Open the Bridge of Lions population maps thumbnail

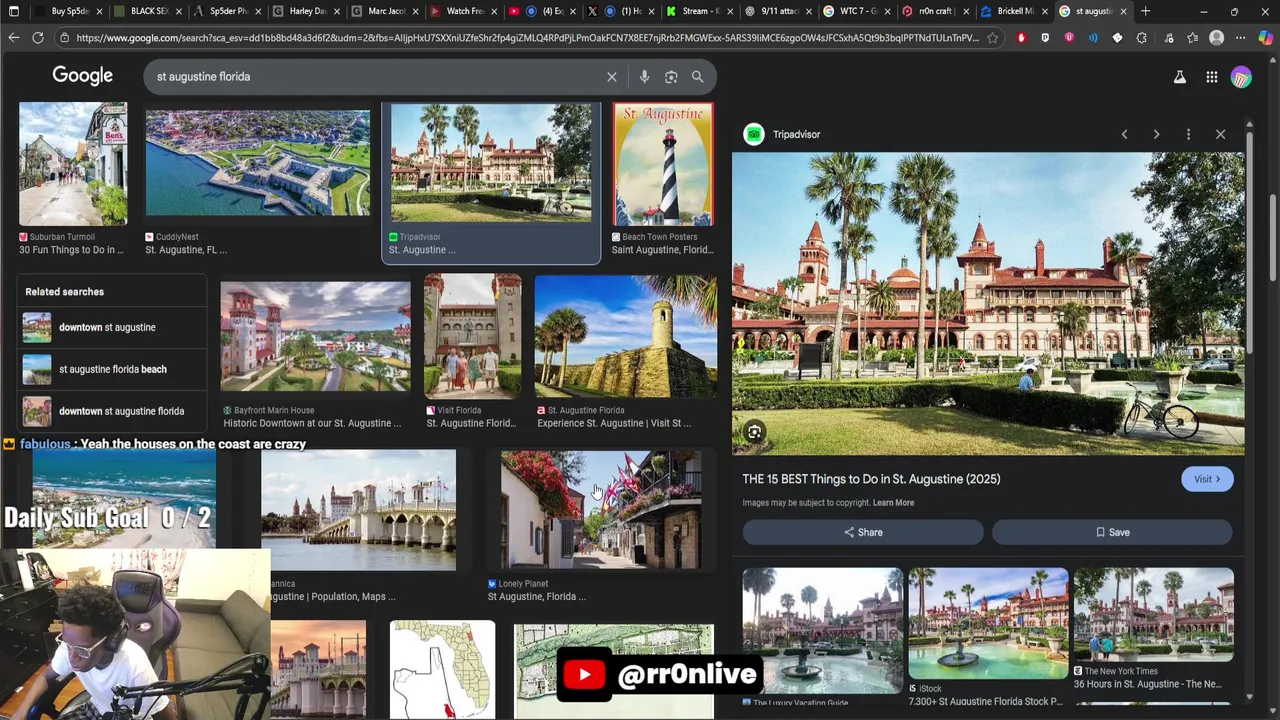[358, 510]
